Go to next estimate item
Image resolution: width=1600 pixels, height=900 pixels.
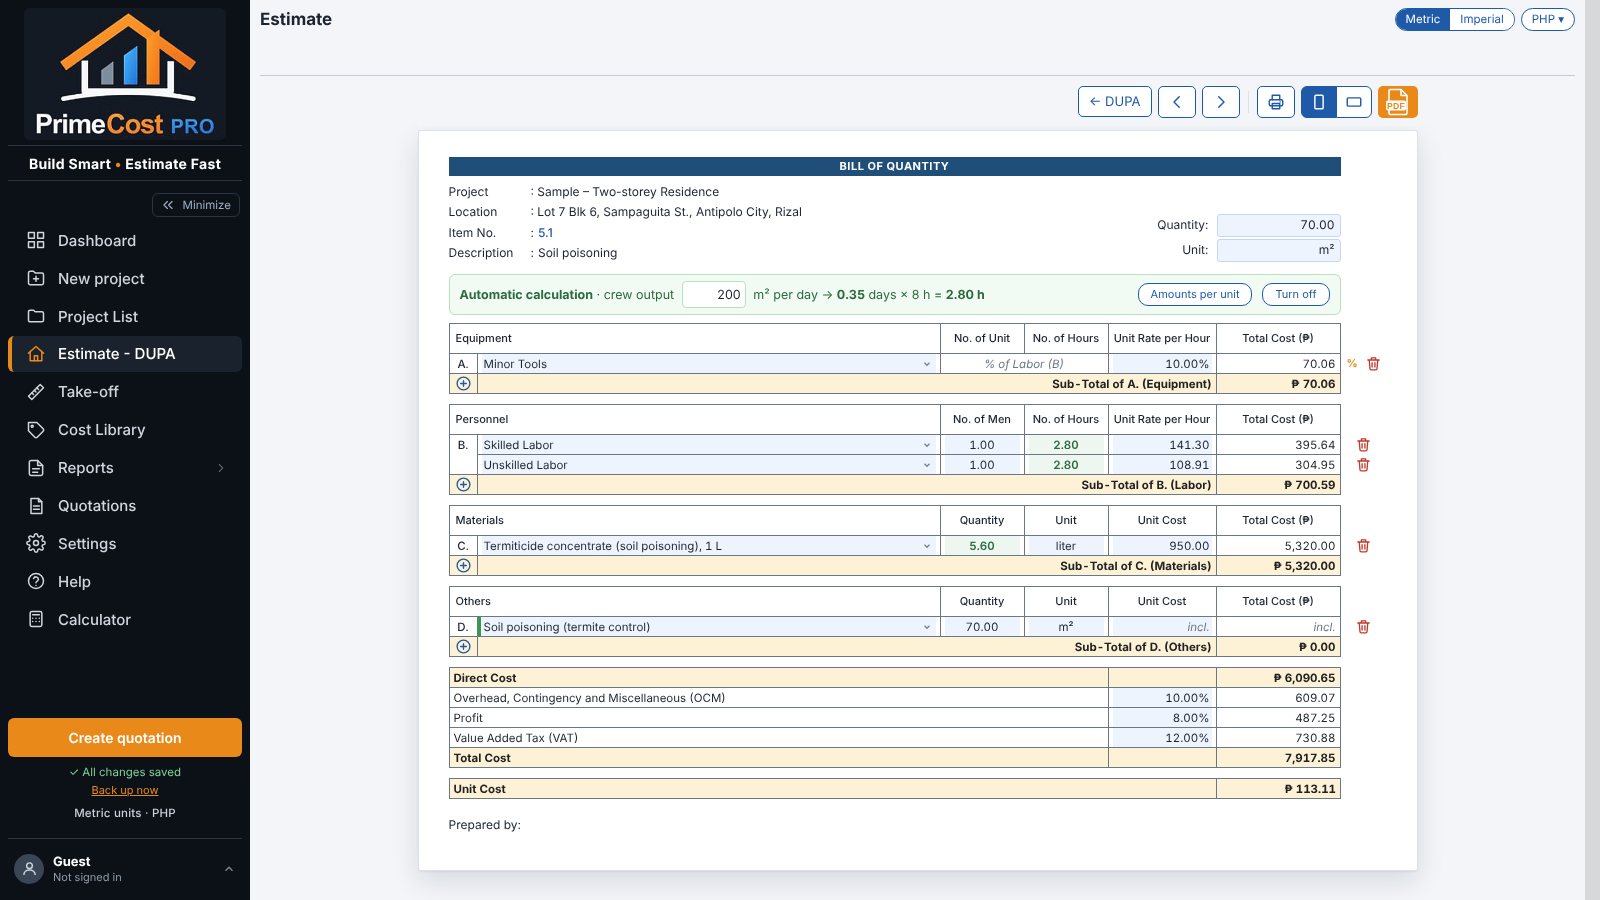point(1221,102)
